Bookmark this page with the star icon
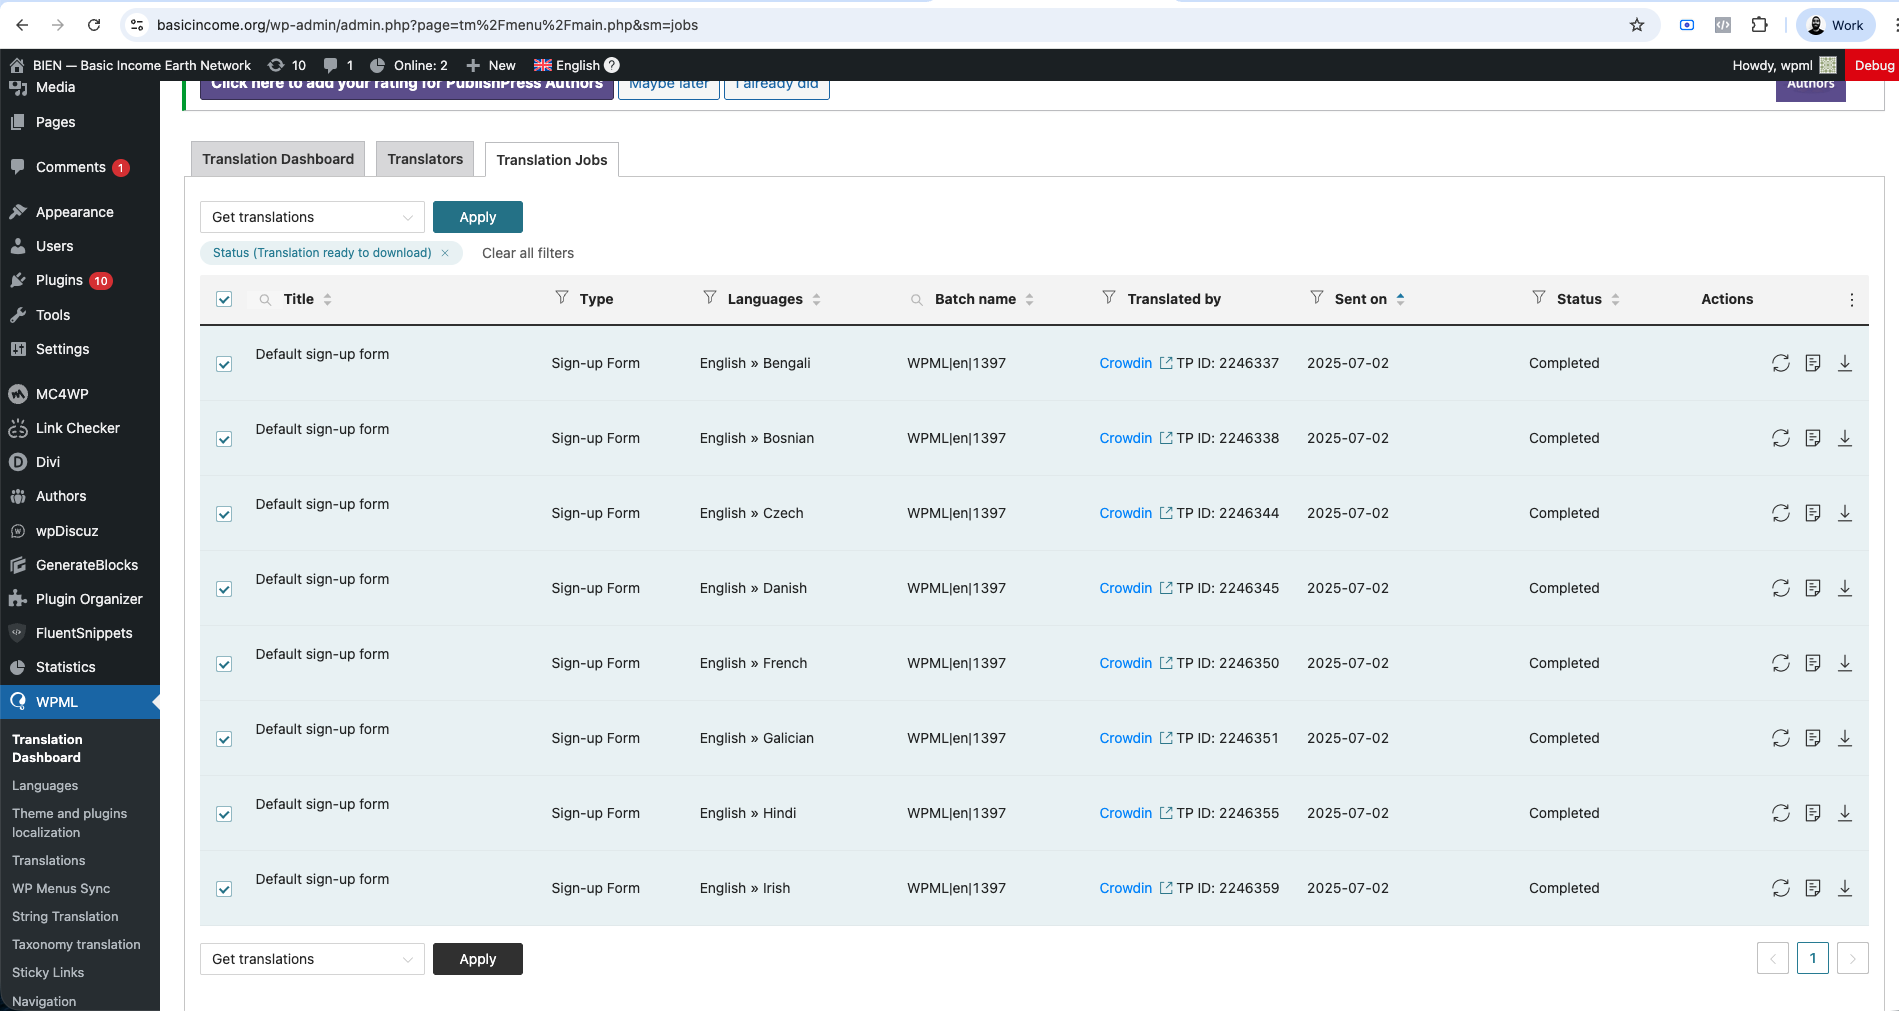This screenshot has height=1011, width=1899. pos(1637,25)
